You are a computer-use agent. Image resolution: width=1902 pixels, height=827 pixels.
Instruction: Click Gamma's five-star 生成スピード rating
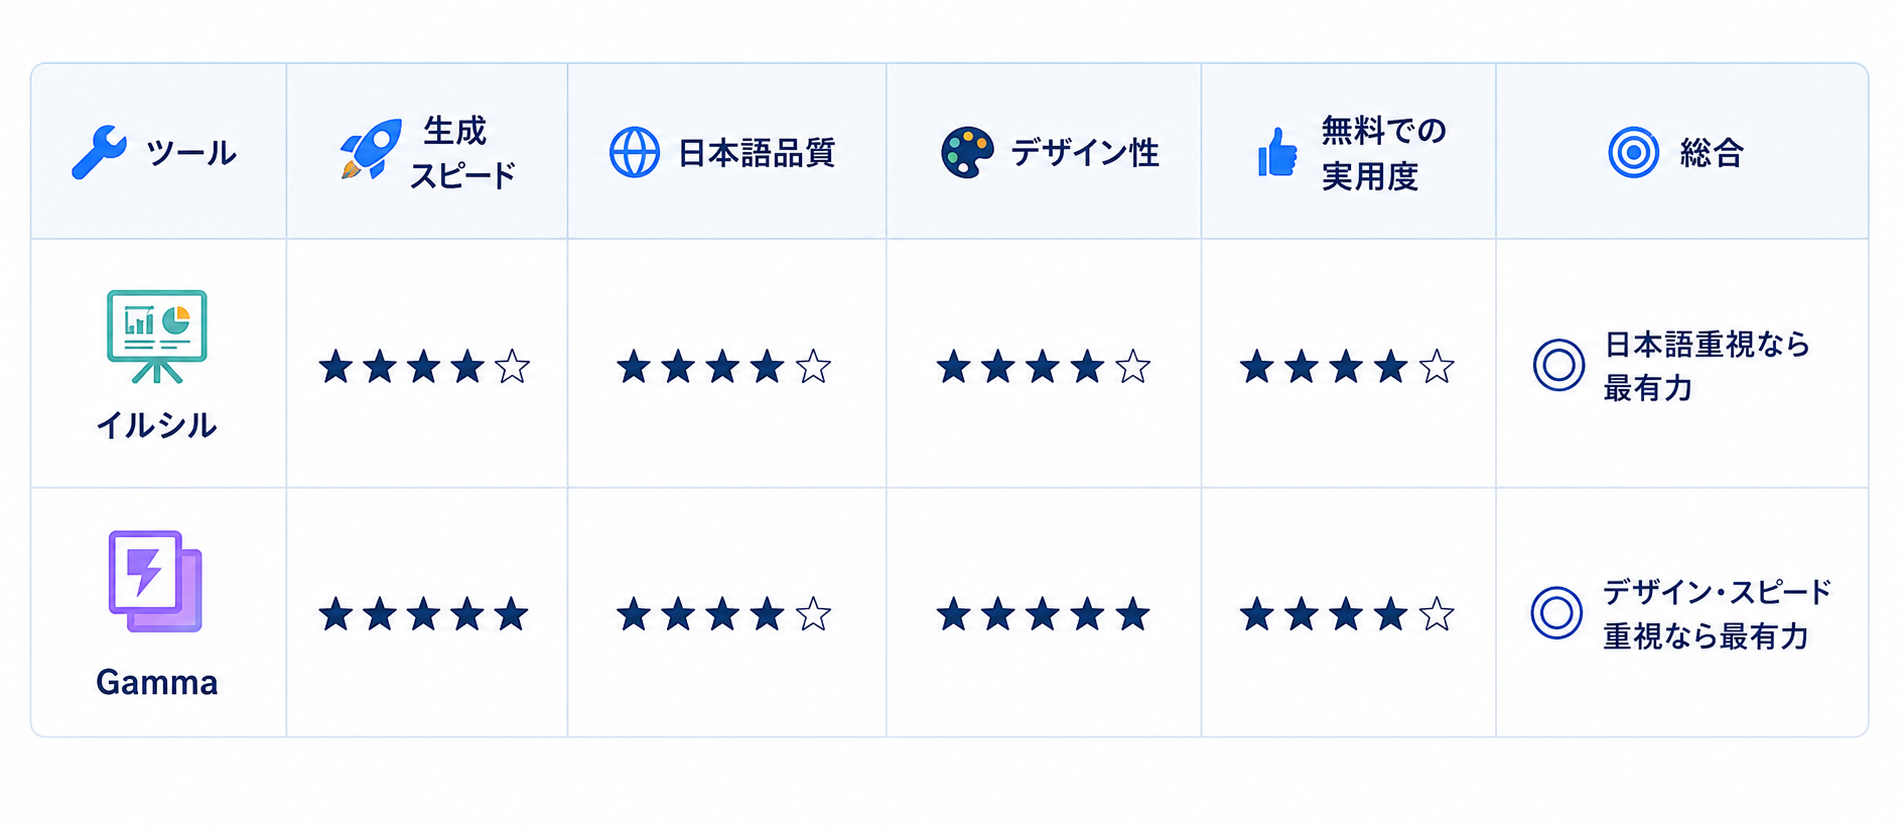(424, 614)
